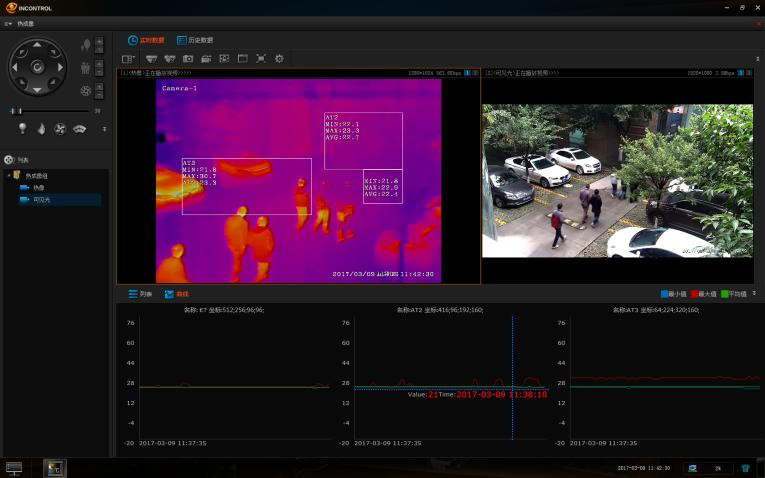Switch to the history data tab
Viewport: 765px width, 478px height.
(x=195, y=40)
